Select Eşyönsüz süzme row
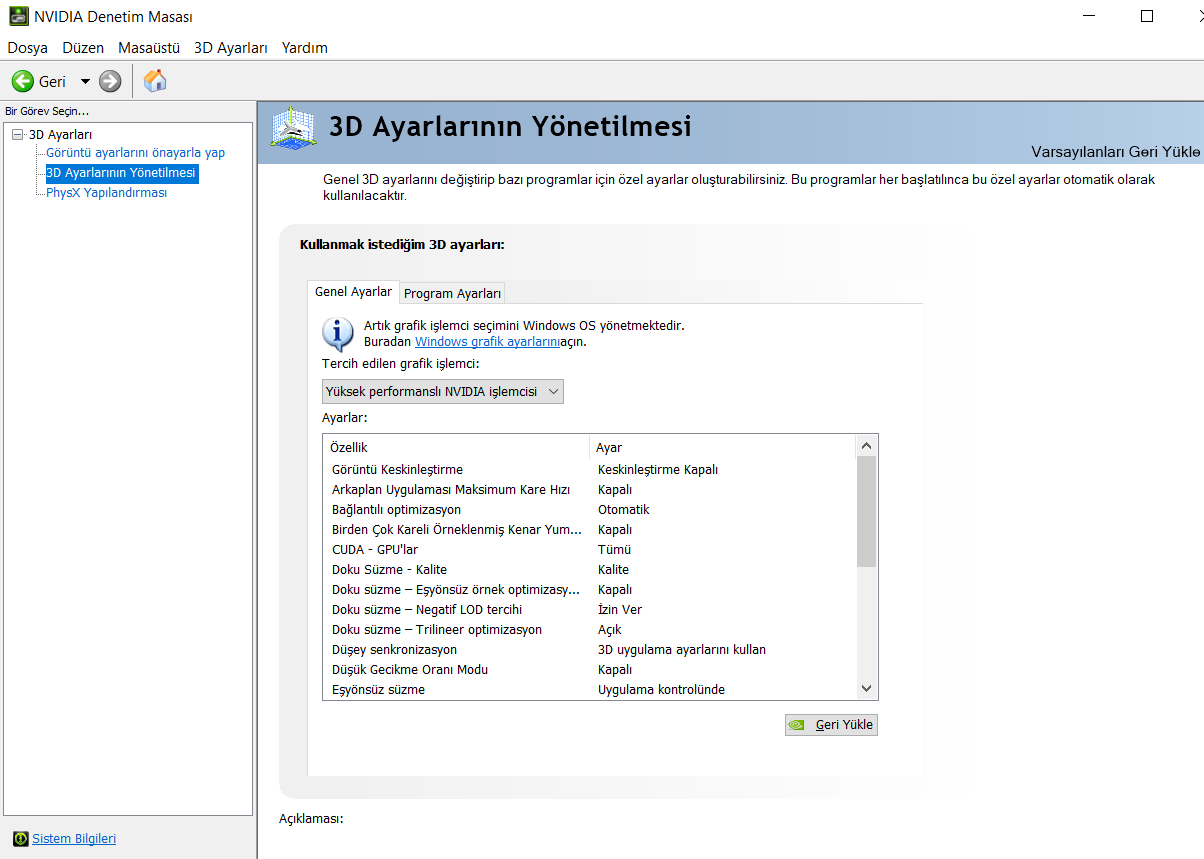Image resolution: width=1204 pixels, height=859 pixels. click(x=590, y=689)
